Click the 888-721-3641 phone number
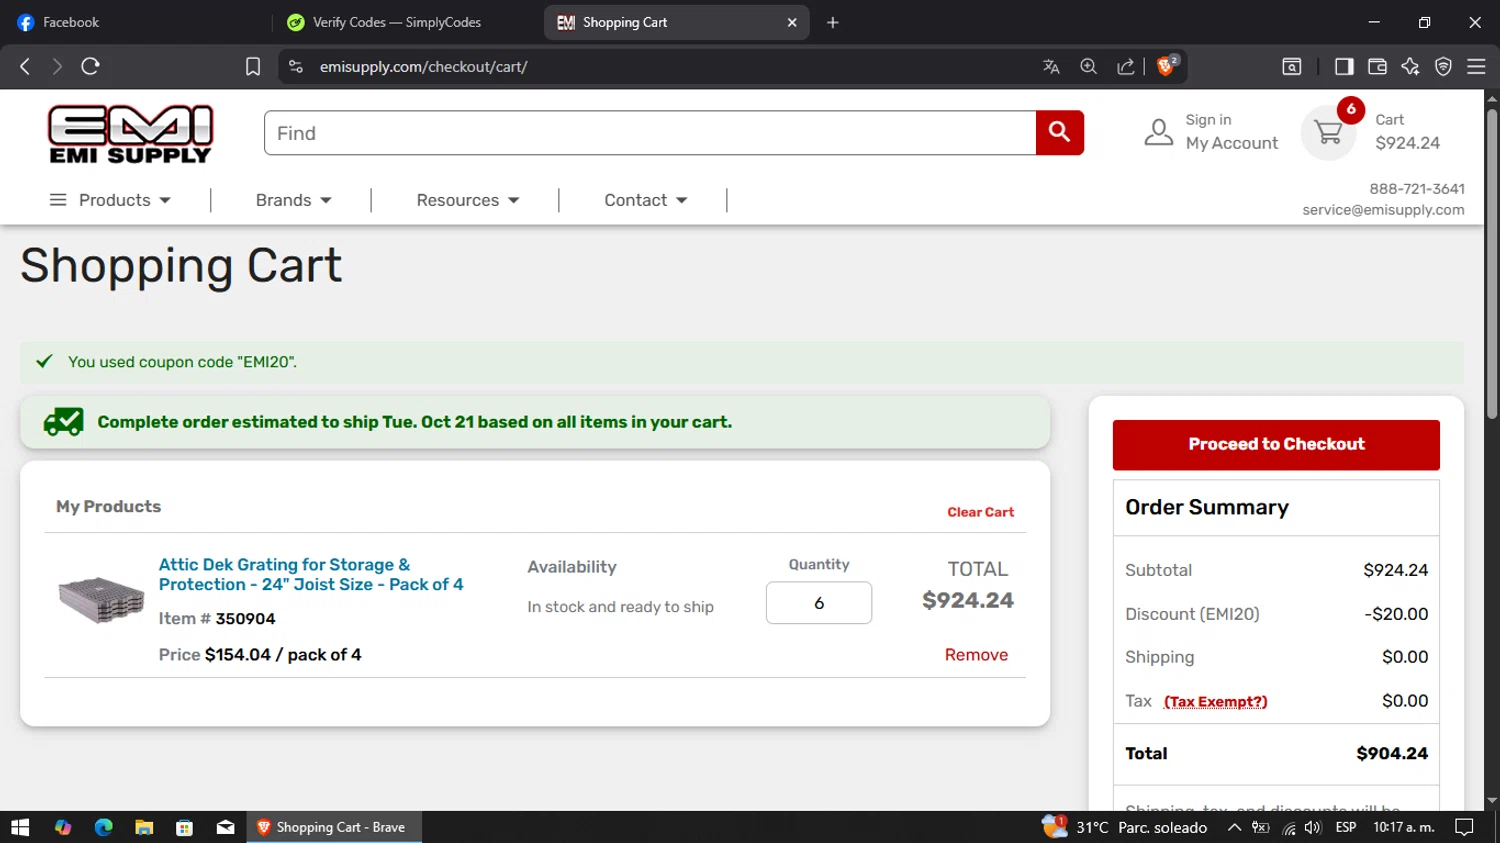 1417,189
